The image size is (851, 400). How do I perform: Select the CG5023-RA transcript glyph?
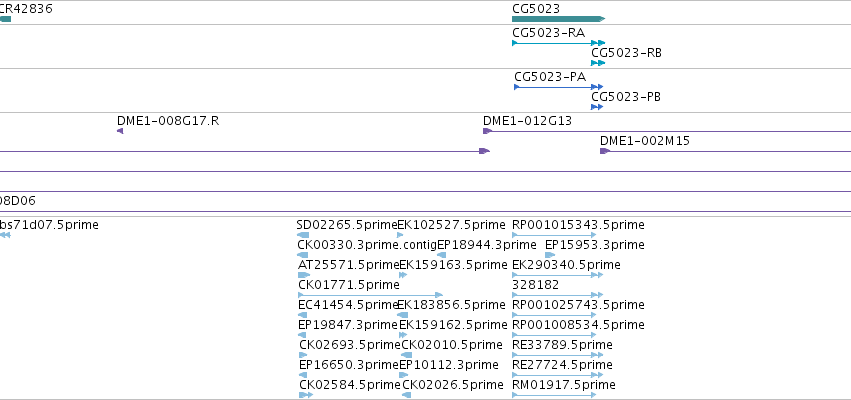(558, 42)
